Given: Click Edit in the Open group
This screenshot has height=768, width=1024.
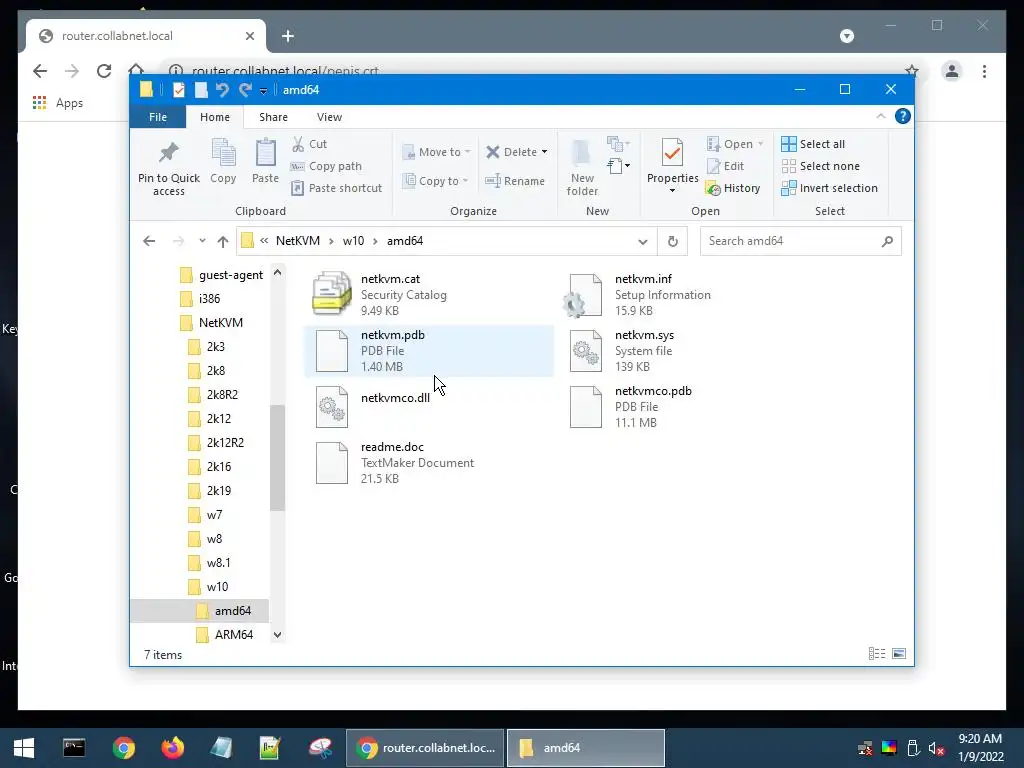Looking at the screenshot, I should point(726,166).
